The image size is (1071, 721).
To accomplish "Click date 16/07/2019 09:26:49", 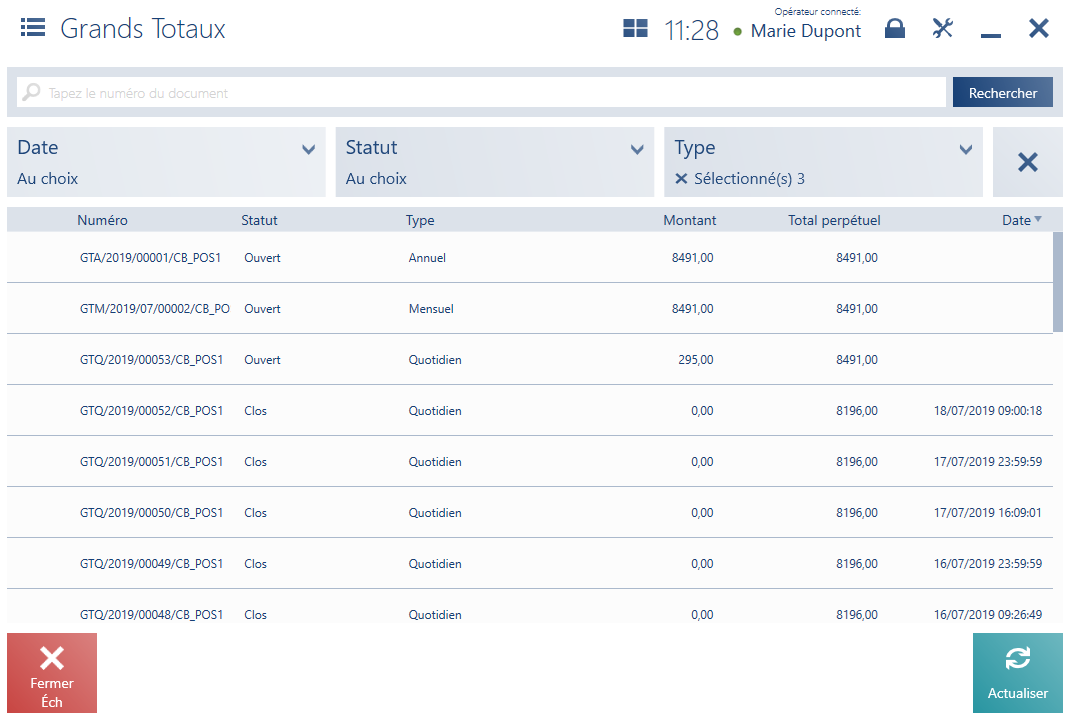I will coord(988,614).
